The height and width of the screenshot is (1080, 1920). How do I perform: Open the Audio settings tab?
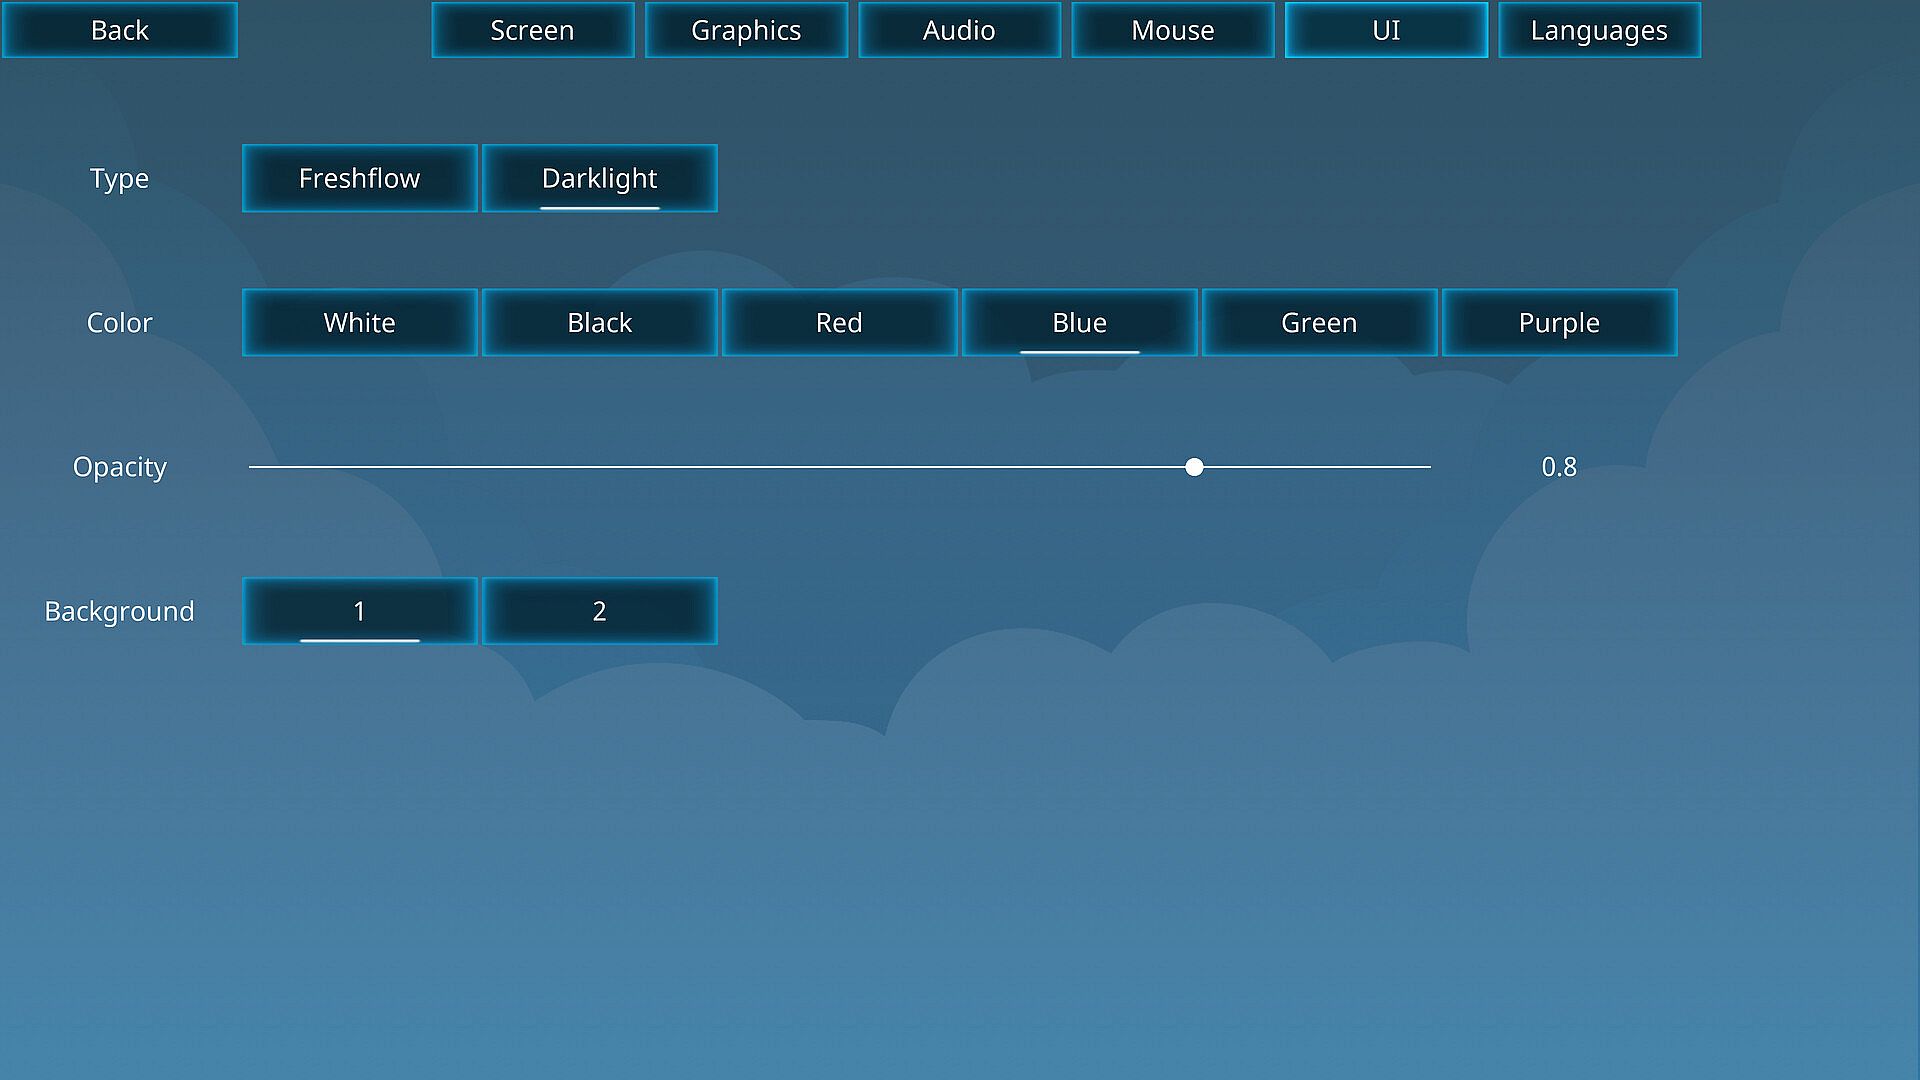(x=959, y=30)
